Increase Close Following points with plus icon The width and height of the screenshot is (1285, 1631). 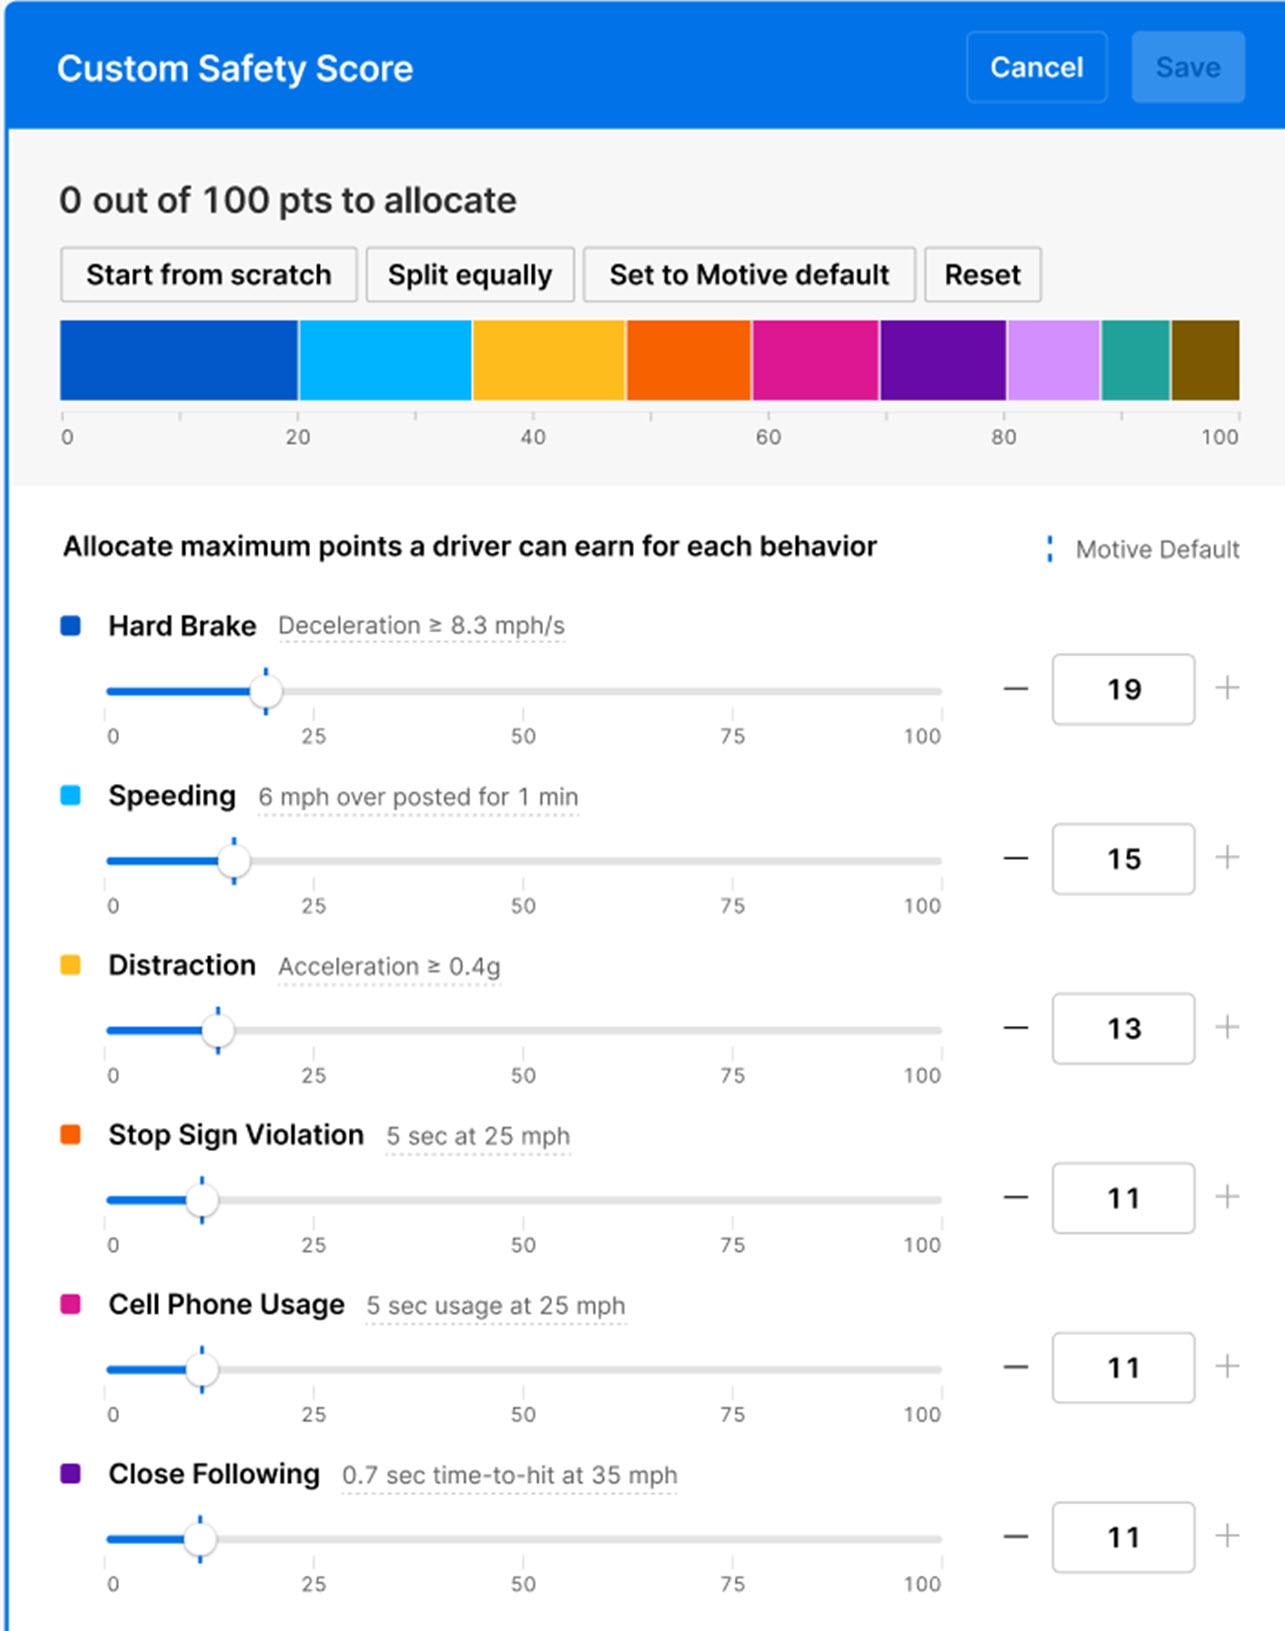pos(1227,1536)
